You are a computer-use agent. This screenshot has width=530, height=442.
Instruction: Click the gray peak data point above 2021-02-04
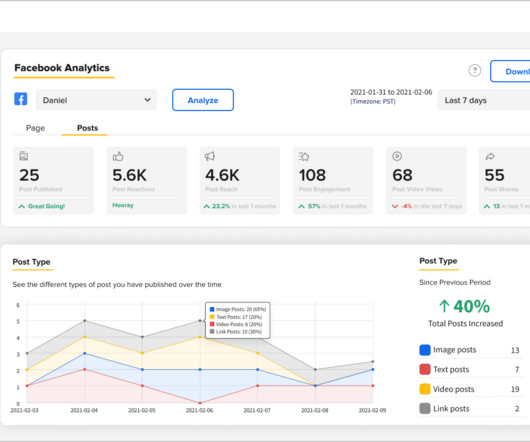[85, 320]
